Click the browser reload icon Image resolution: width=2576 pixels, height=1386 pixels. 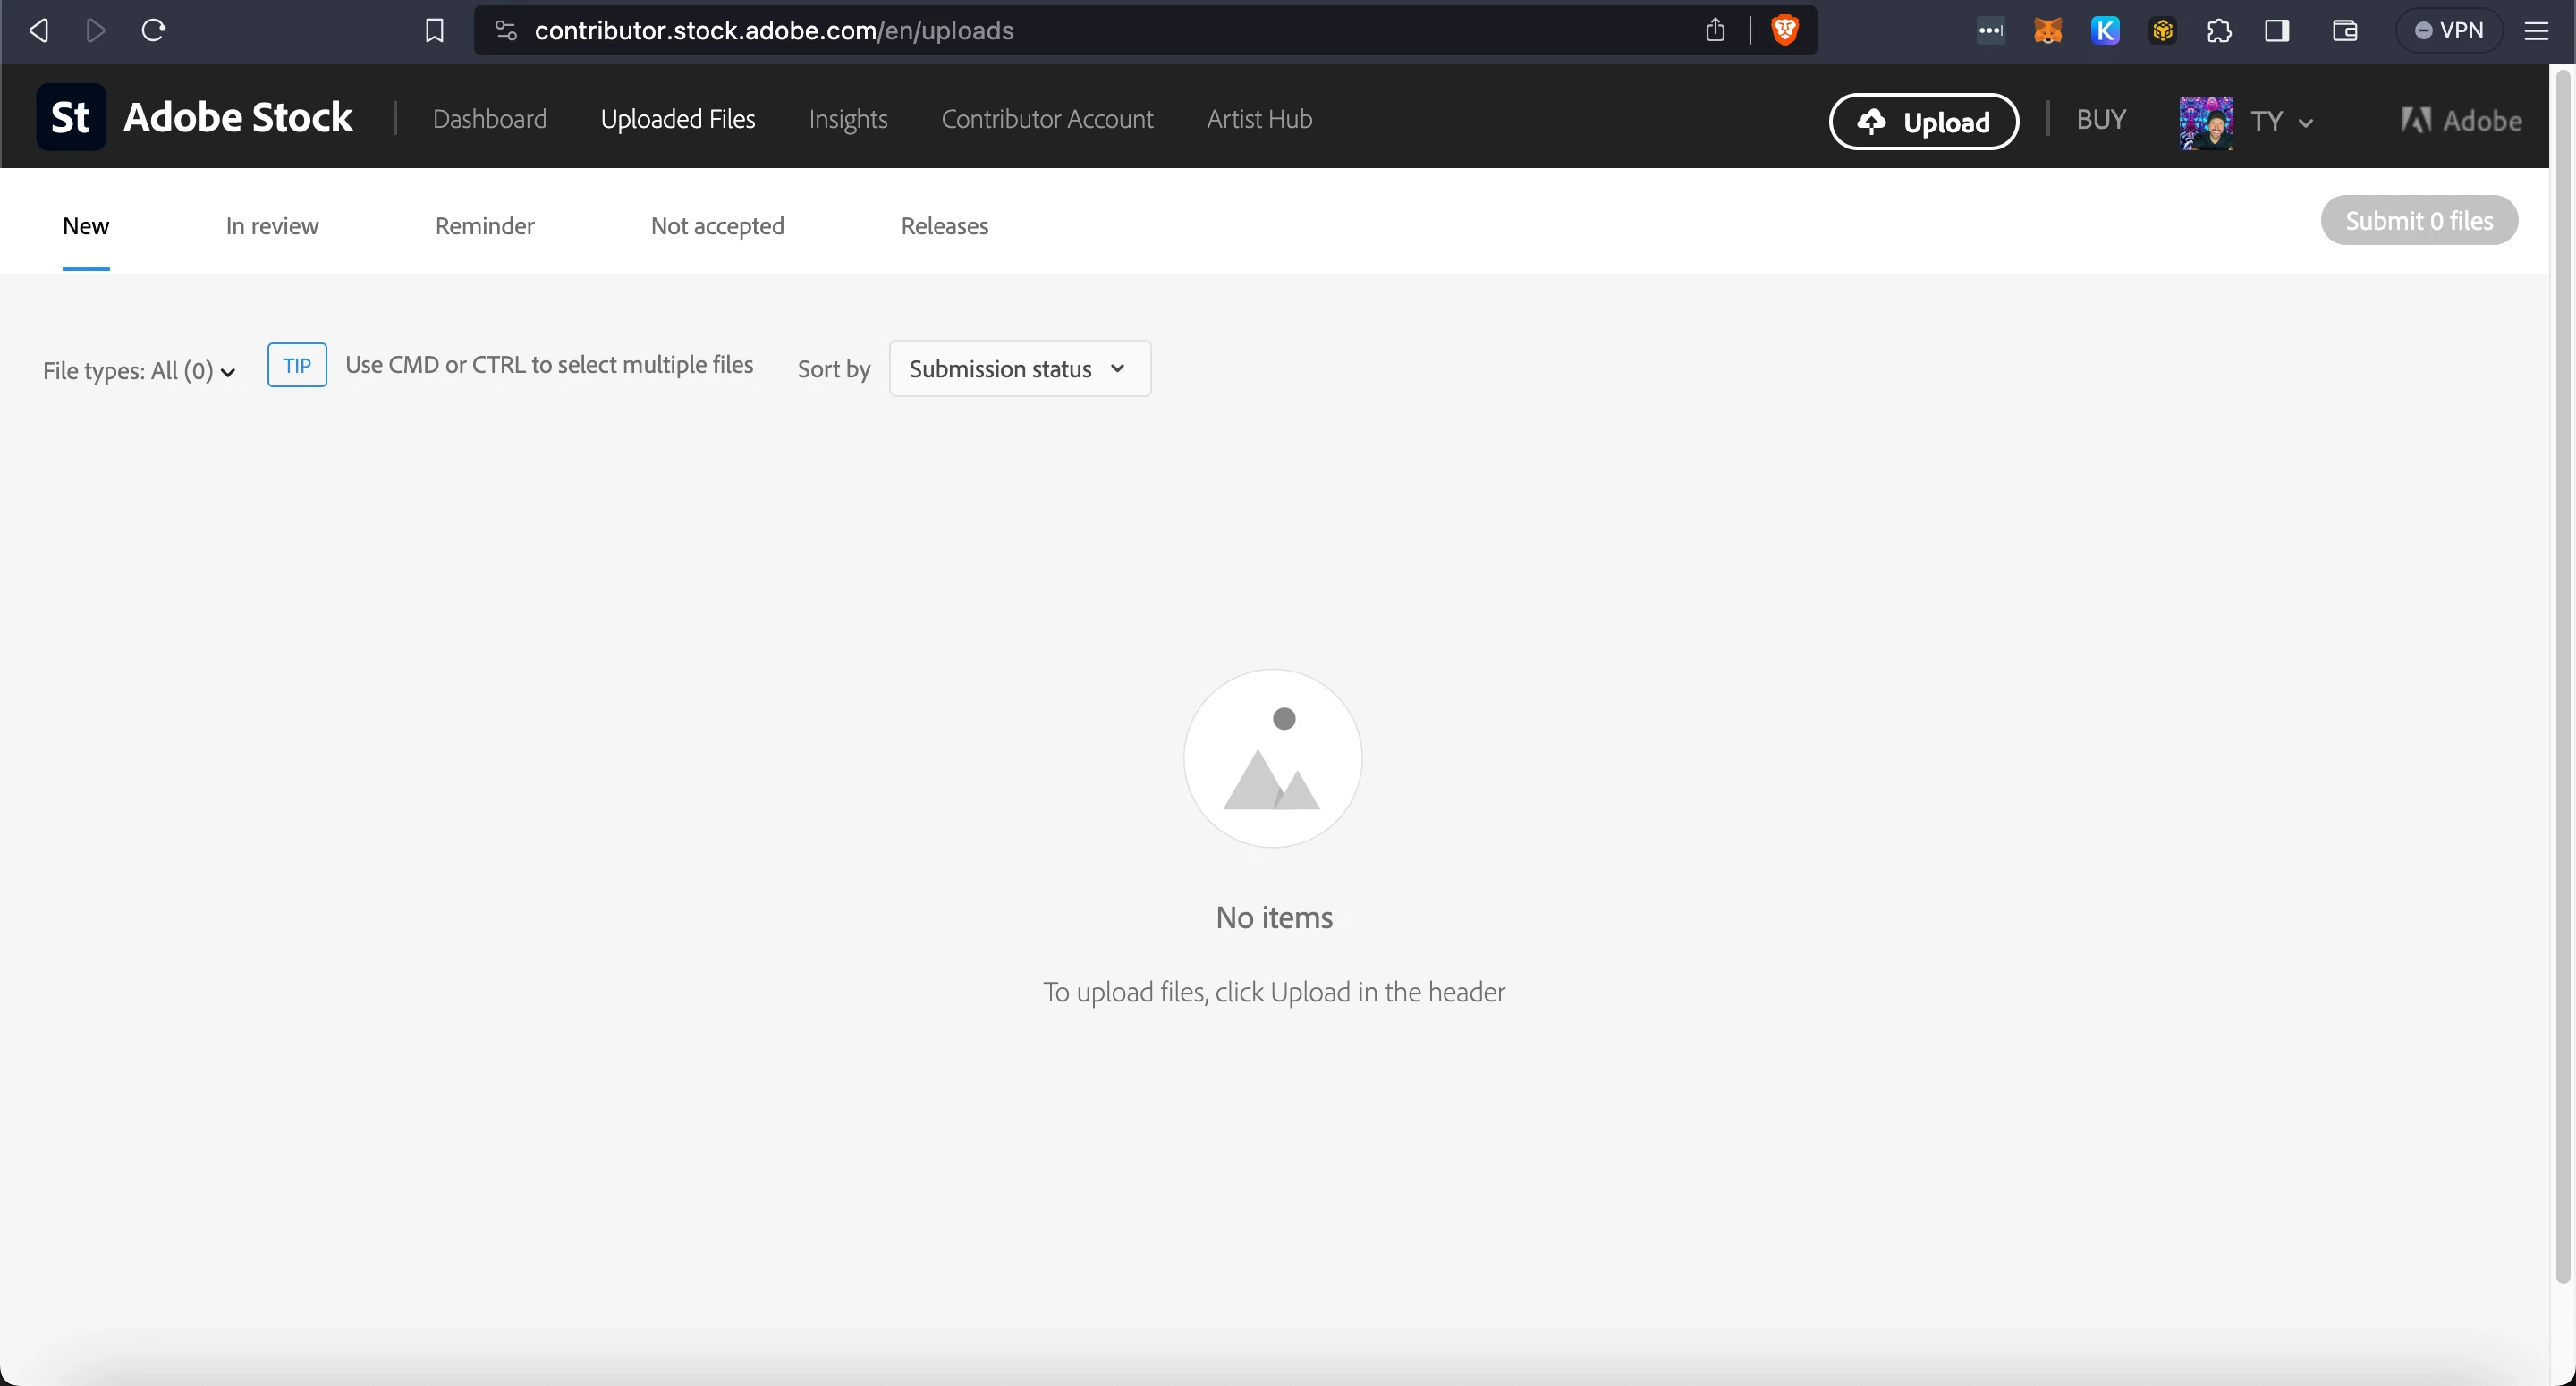[x=153, y=30]
